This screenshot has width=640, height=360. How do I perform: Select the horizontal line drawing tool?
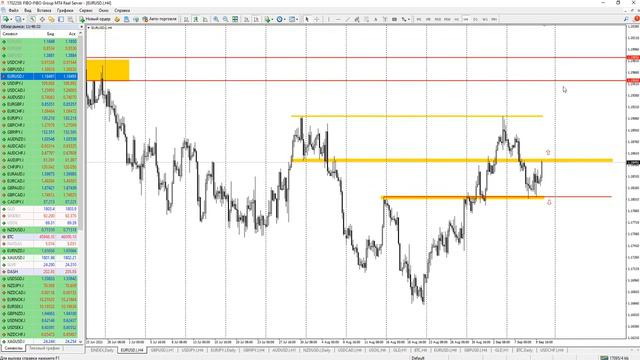(x=338, y=19)
